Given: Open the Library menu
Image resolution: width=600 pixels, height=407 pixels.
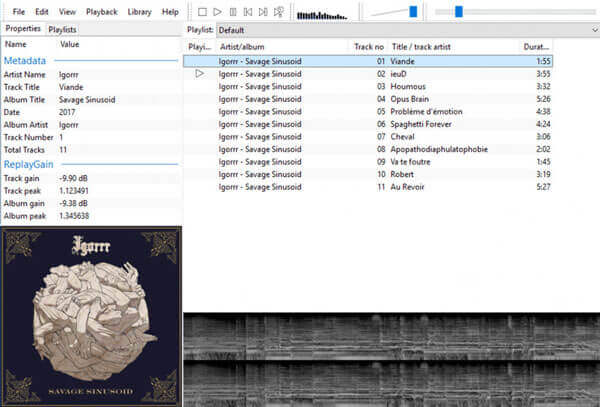Looking at the screenshot, I should [139, 12].
